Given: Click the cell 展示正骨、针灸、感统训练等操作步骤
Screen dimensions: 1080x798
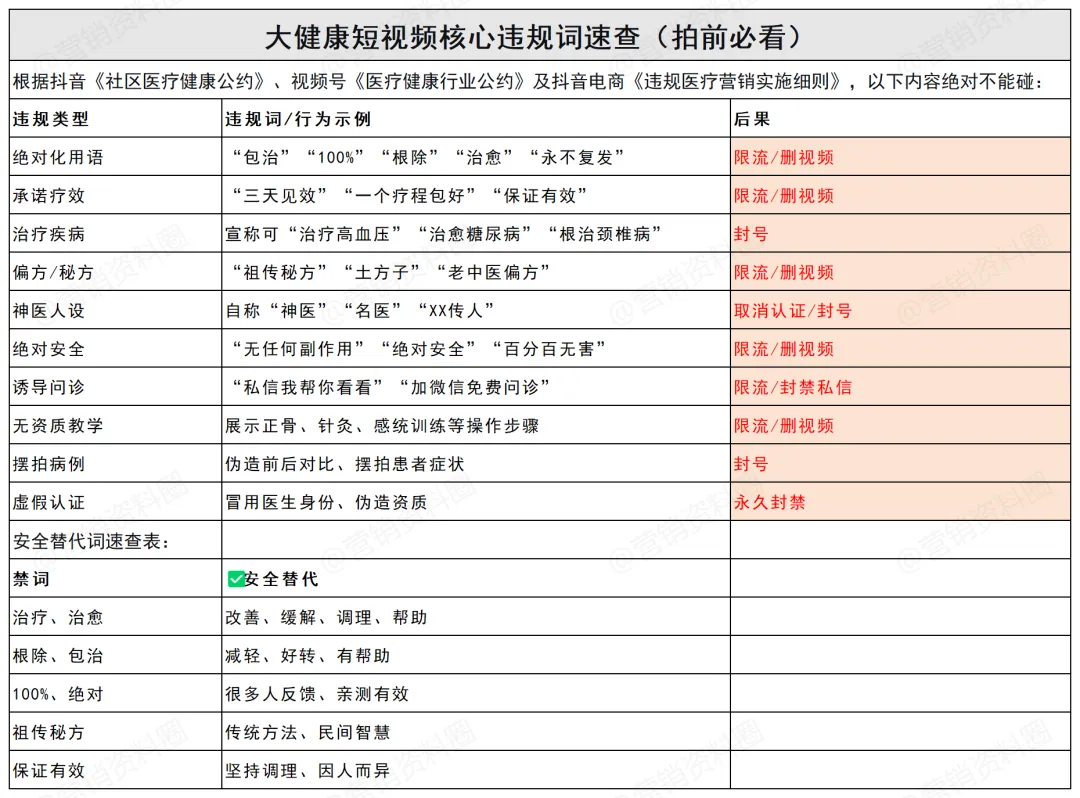Looking at the screenshot, I should (x=476, y=426).
